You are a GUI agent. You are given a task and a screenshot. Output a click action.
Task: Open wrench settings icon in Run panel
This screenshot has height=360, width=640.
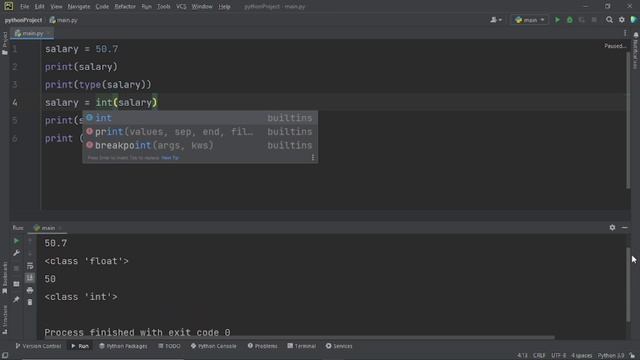(x=16, y=253)
